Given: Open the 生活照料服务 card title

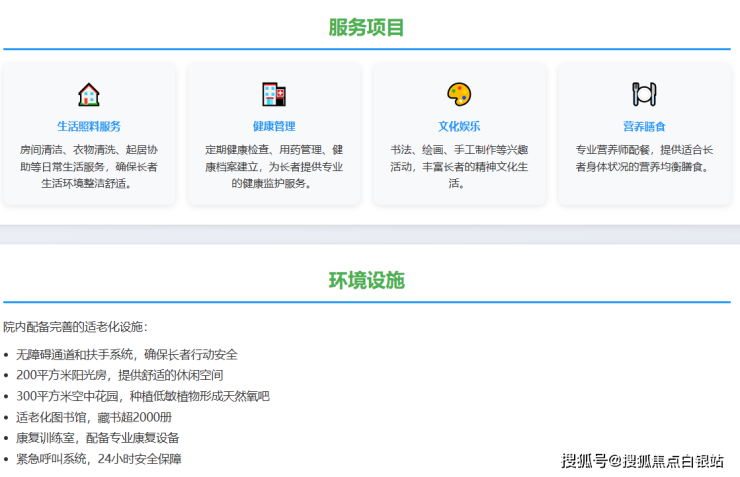Looking at the screenshot, I should (89, 127).
